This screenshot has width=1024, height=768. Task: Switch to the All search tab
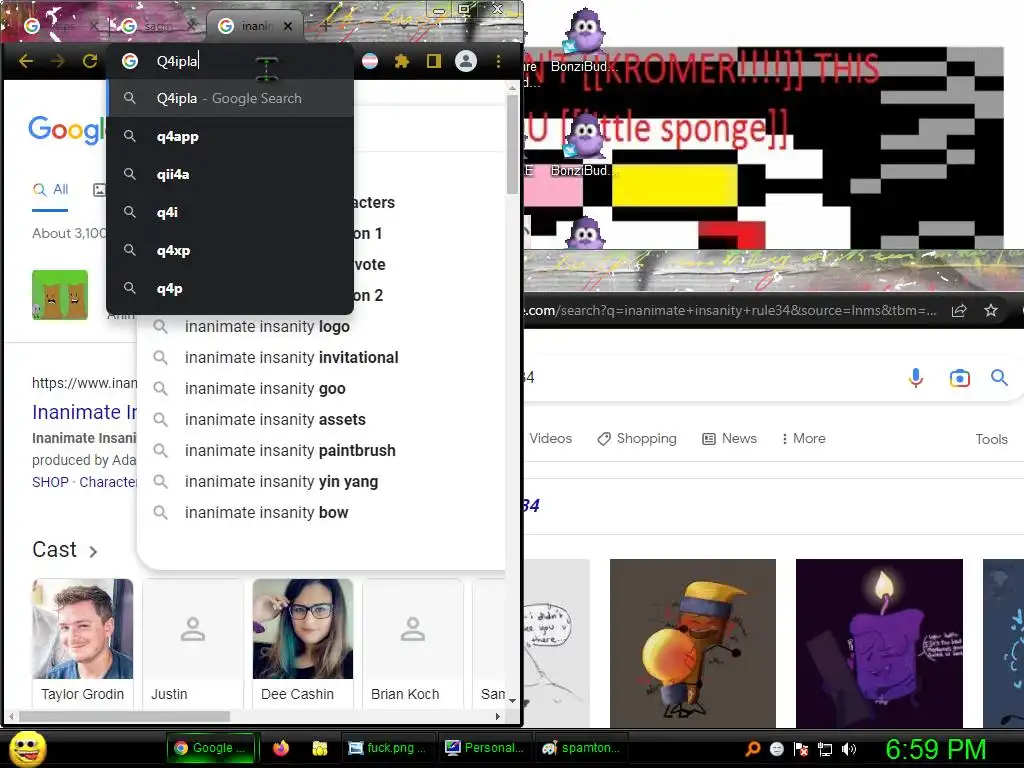tap(50, 190)
